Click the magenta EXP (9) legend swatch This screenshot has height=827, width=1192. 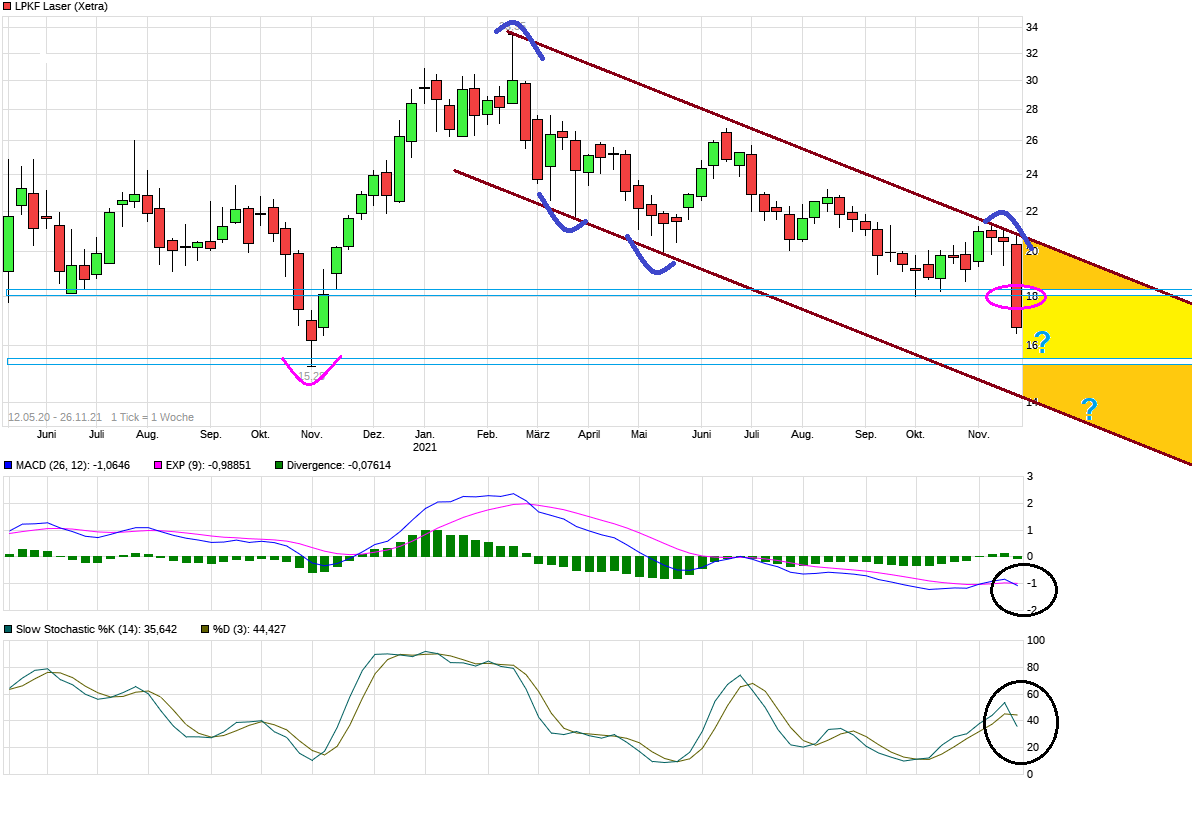coord(157,466)
